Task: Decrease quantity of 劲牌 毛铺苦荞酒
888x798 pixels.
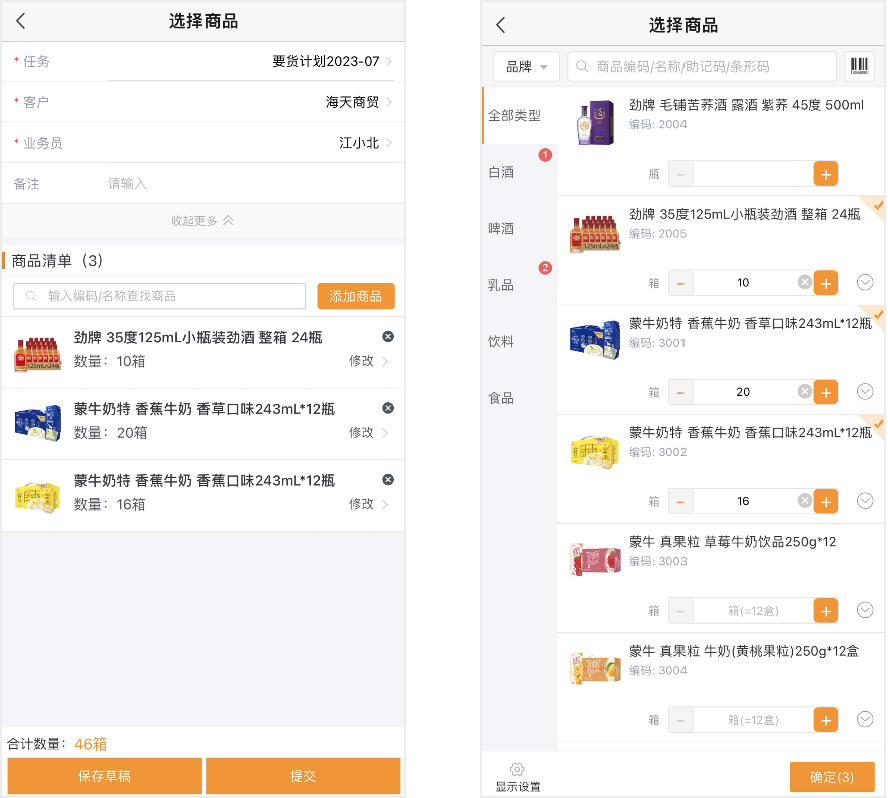Action: click(x=681, y=174)
